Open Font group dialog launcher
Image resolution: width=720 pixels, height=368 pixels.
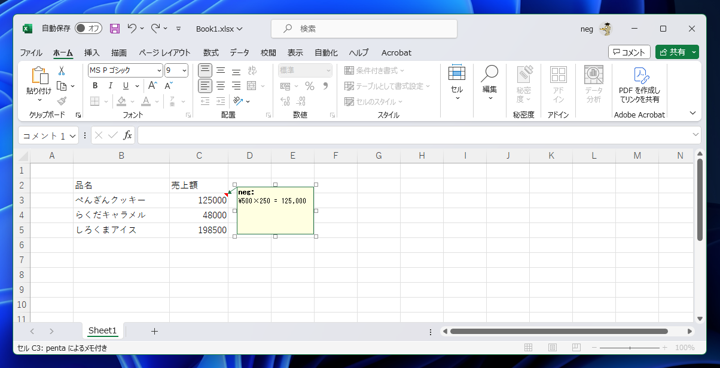click(x=188, y=115)
